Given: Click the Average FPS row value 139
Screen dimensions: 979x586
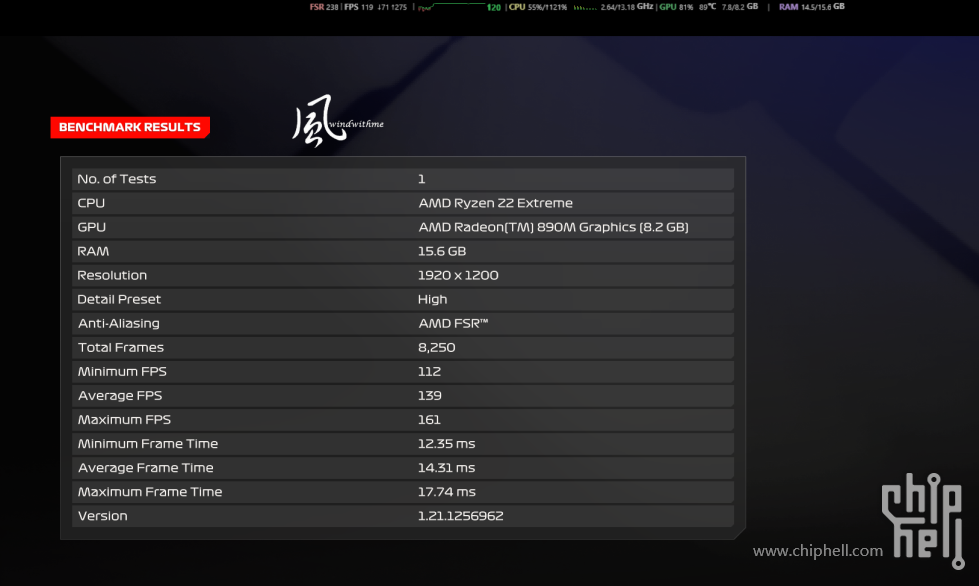Looking at the screenshot, I should point(429,396).
